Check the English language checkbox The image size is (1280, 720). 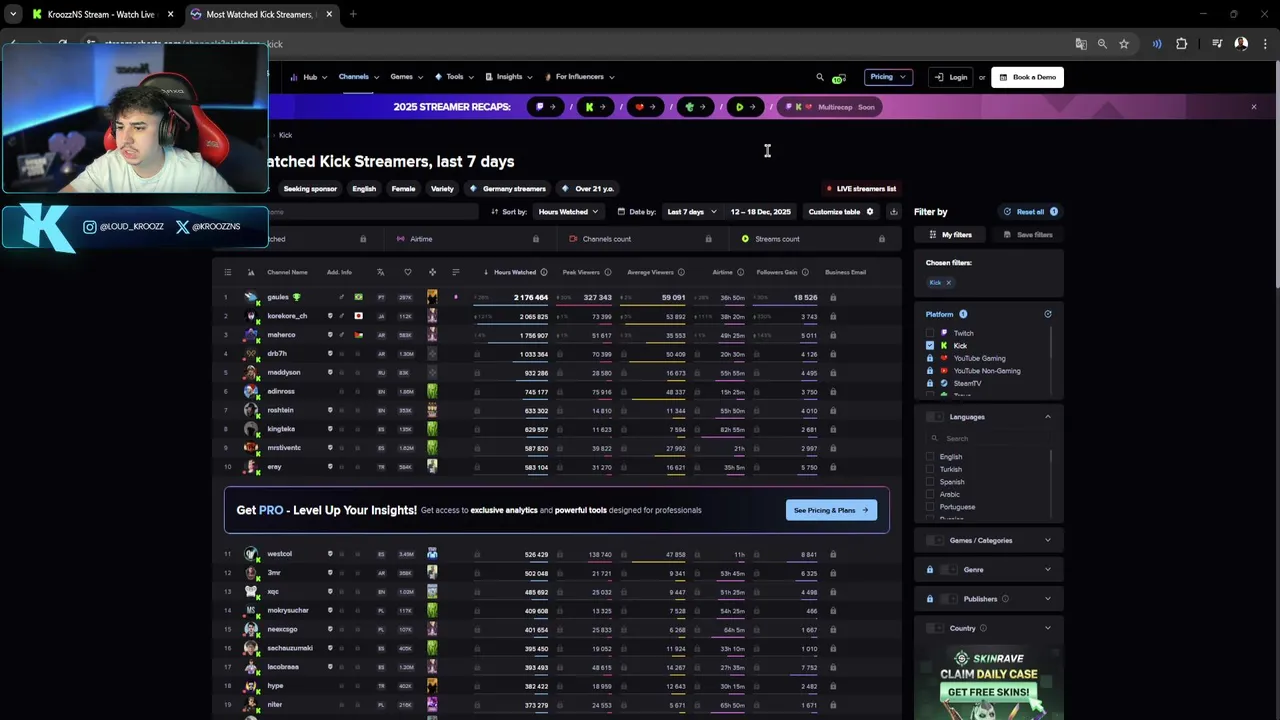point(930,457)
